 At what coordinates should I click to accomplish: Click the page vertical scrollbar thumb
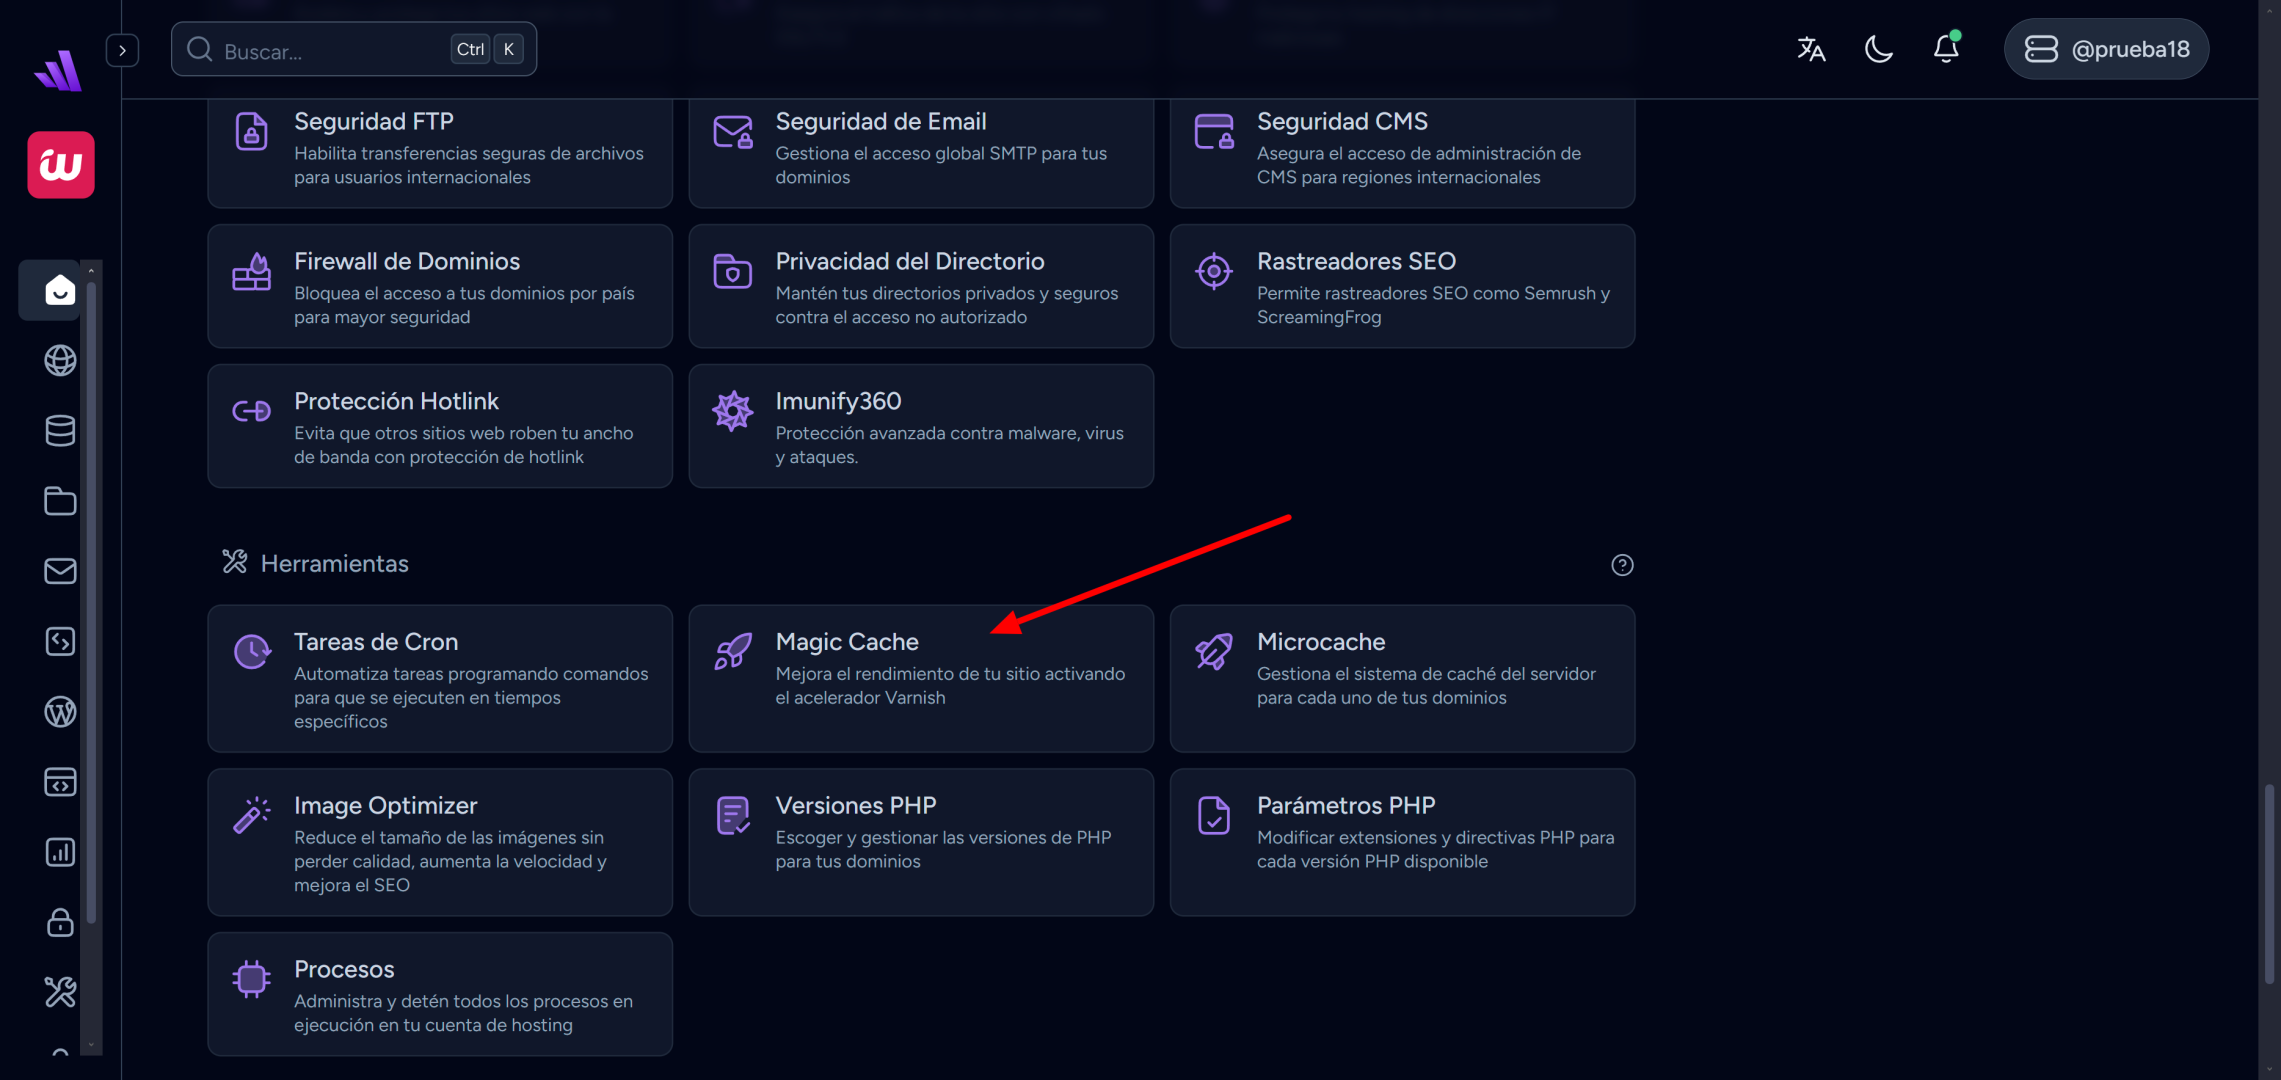2269,885
